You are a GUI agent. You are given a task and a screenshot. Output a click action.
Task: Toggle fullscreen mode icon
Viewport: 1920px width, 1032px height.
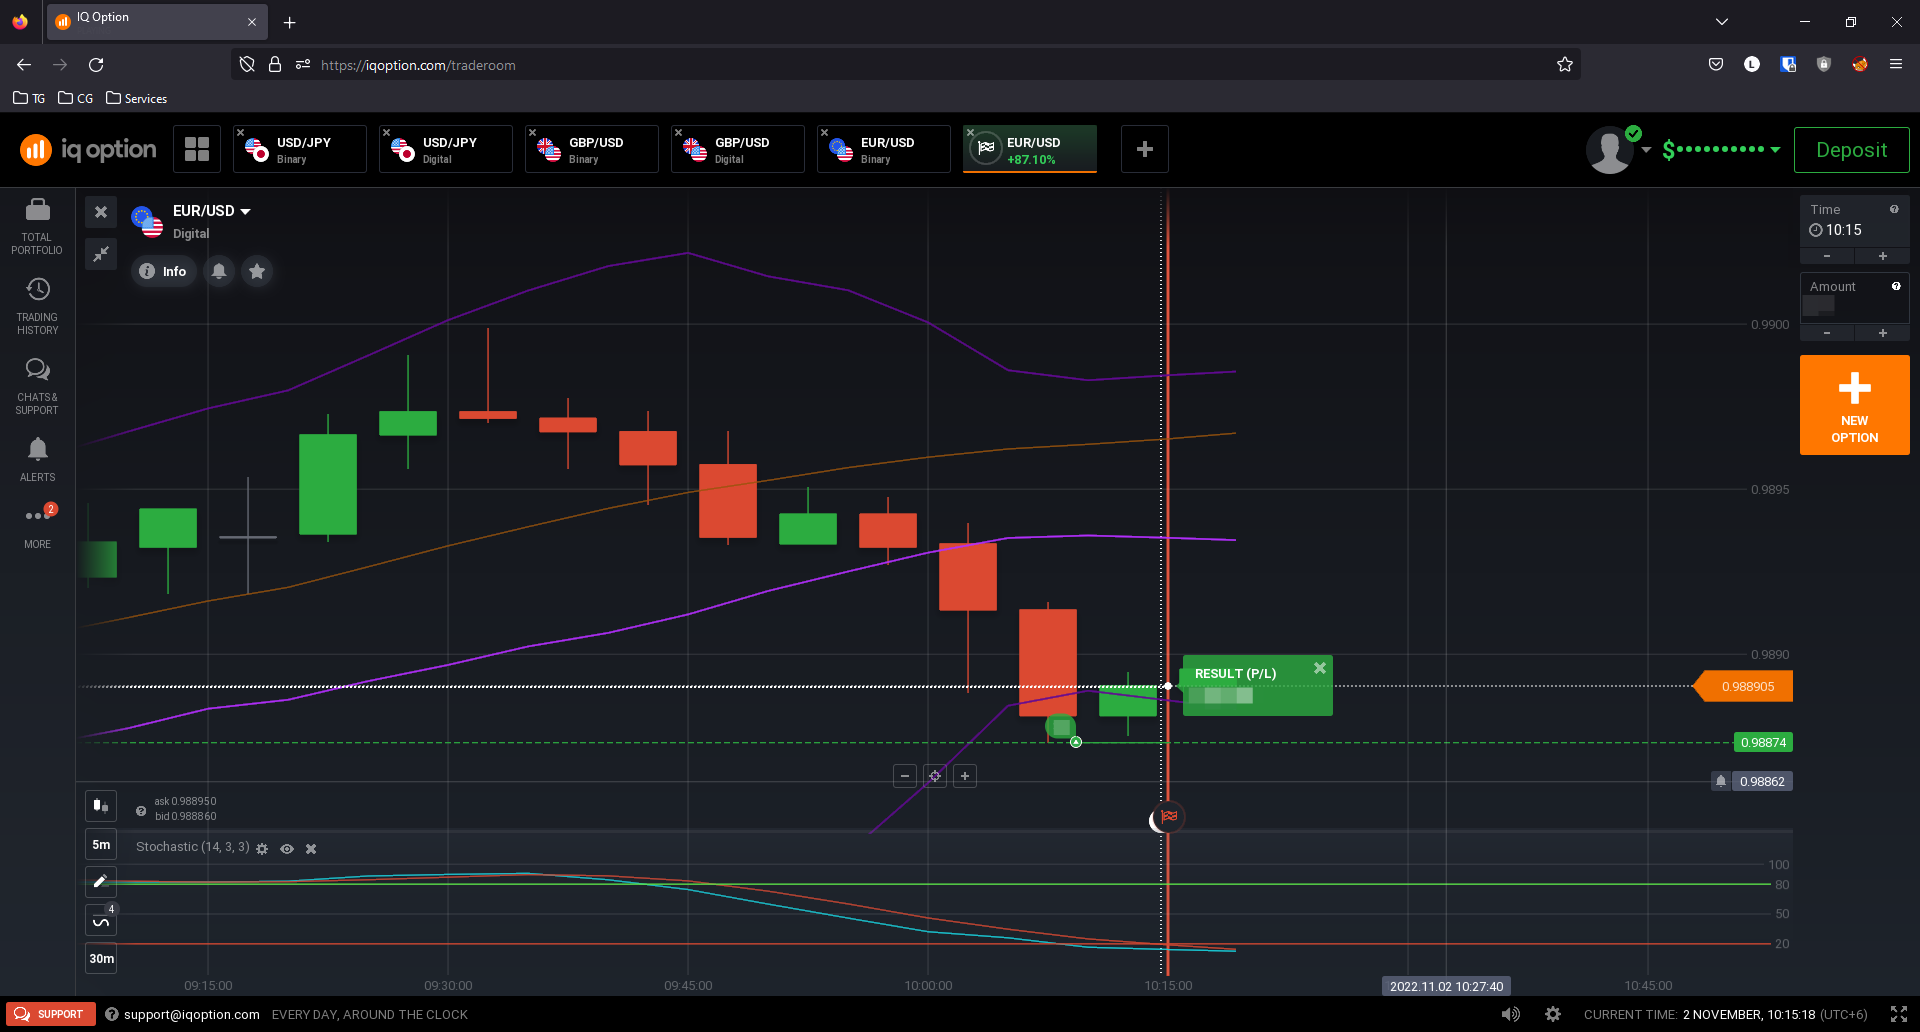(1899, 1014)
